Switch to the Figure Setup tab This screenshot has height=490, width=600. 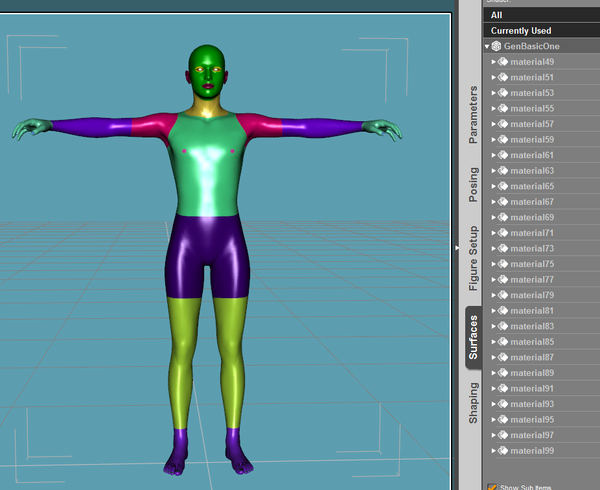click(473, 258)
